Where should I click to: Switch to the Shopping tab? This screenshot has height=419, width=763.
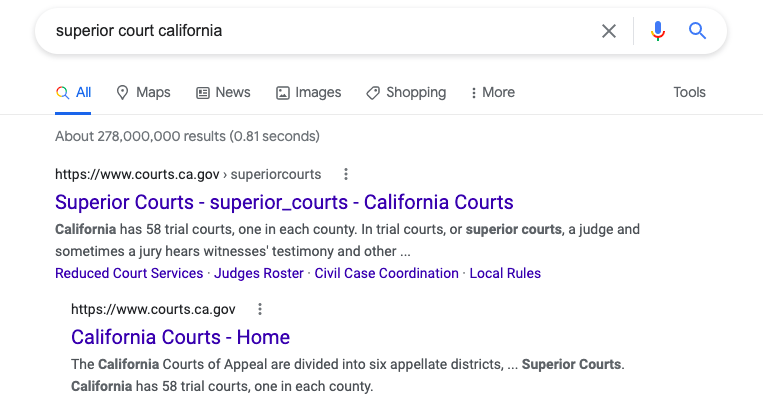tap(406, 92)
